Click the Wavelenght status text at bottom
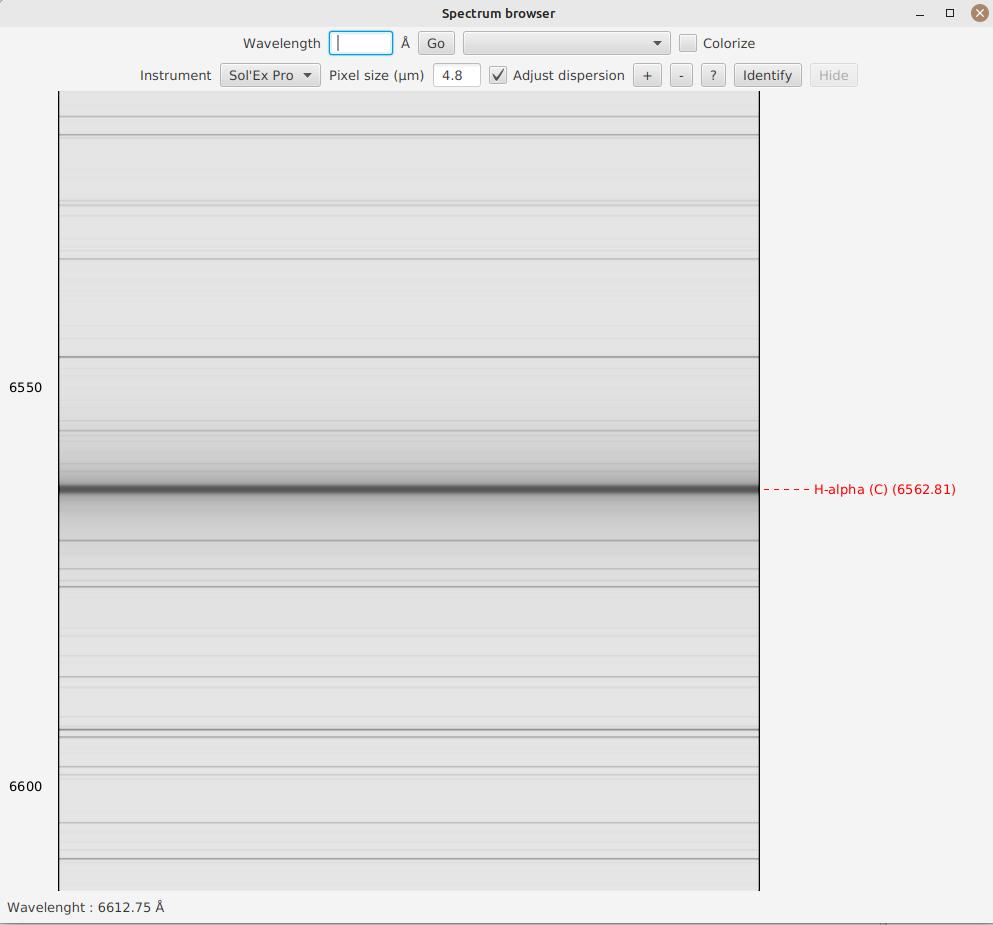 point(86,907)
